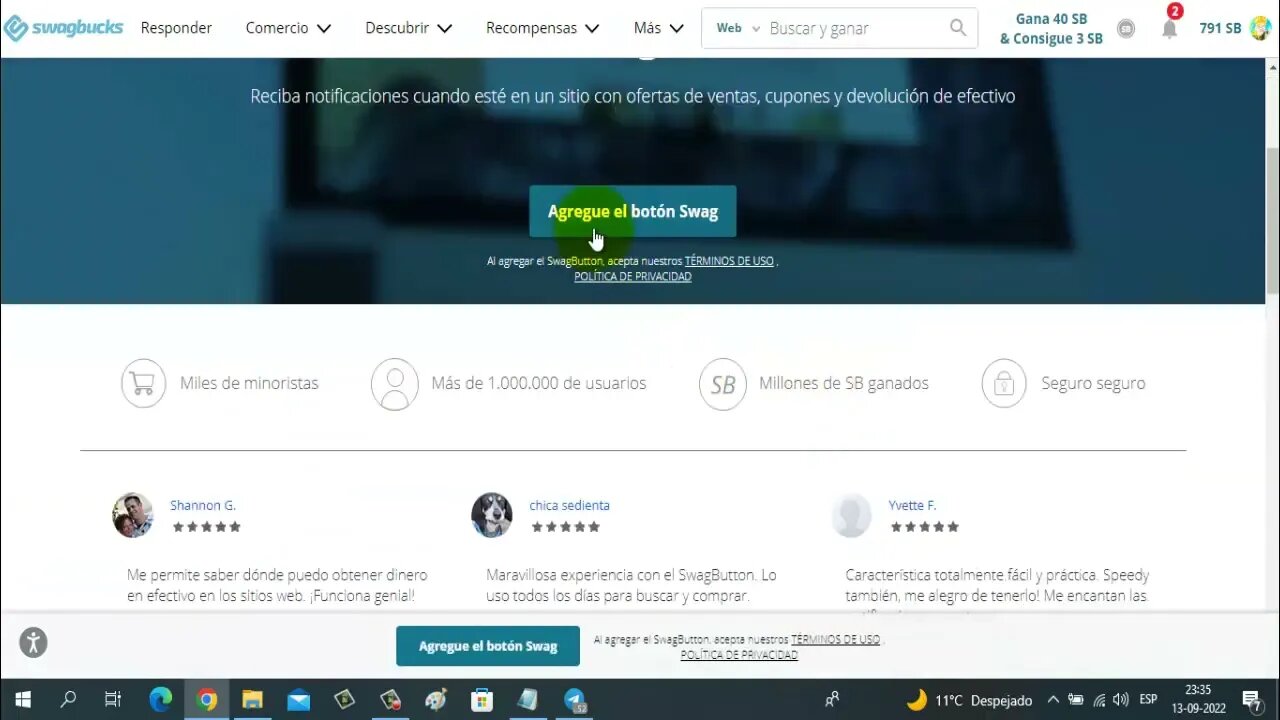Open Microsoft Store from taskbar

(482, 700)
